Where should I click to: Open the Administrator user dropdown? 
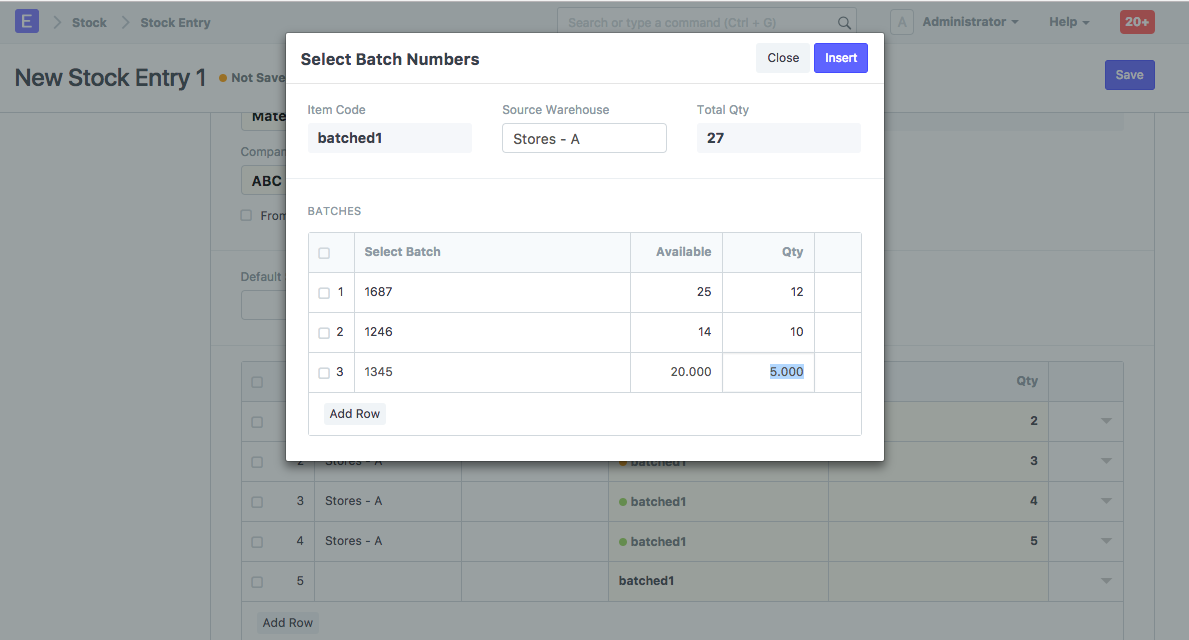coord(970,22)
